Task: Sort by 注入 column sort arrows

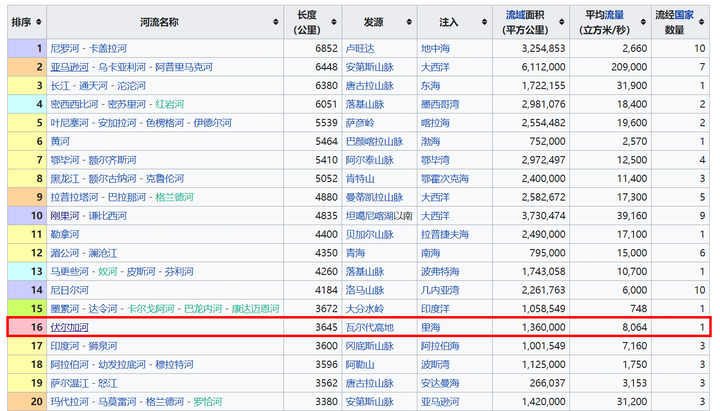Action: pos(484,22)
